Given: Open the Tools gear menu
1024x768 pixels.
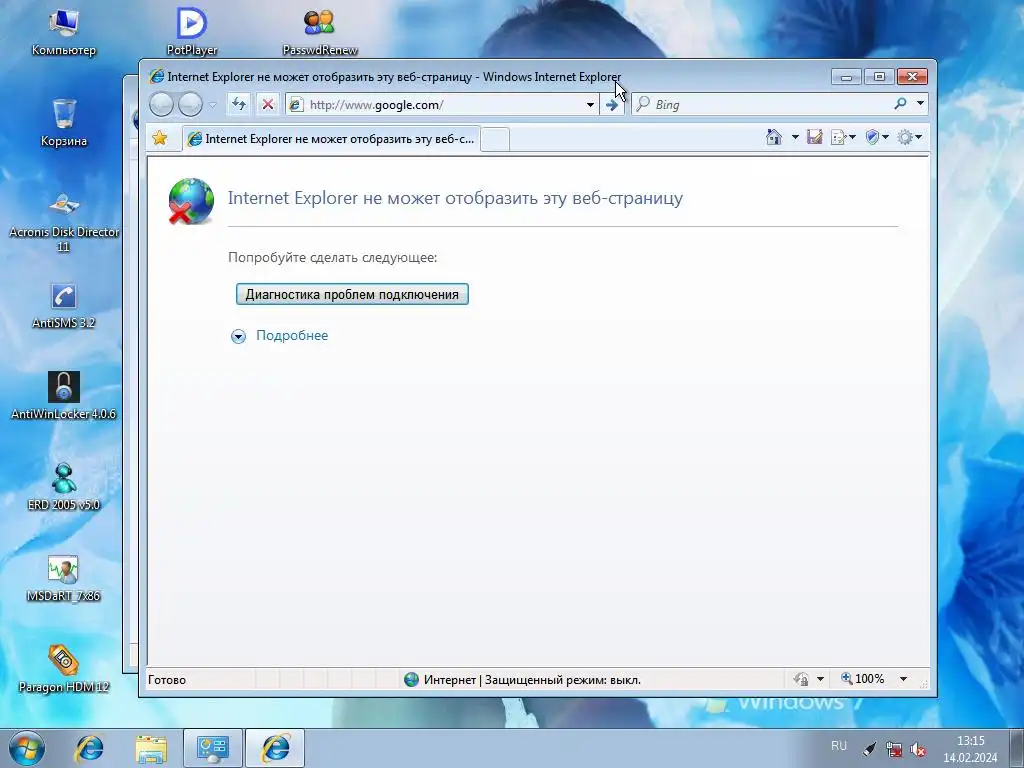Looking at the screenshot, I should point(909,137).
